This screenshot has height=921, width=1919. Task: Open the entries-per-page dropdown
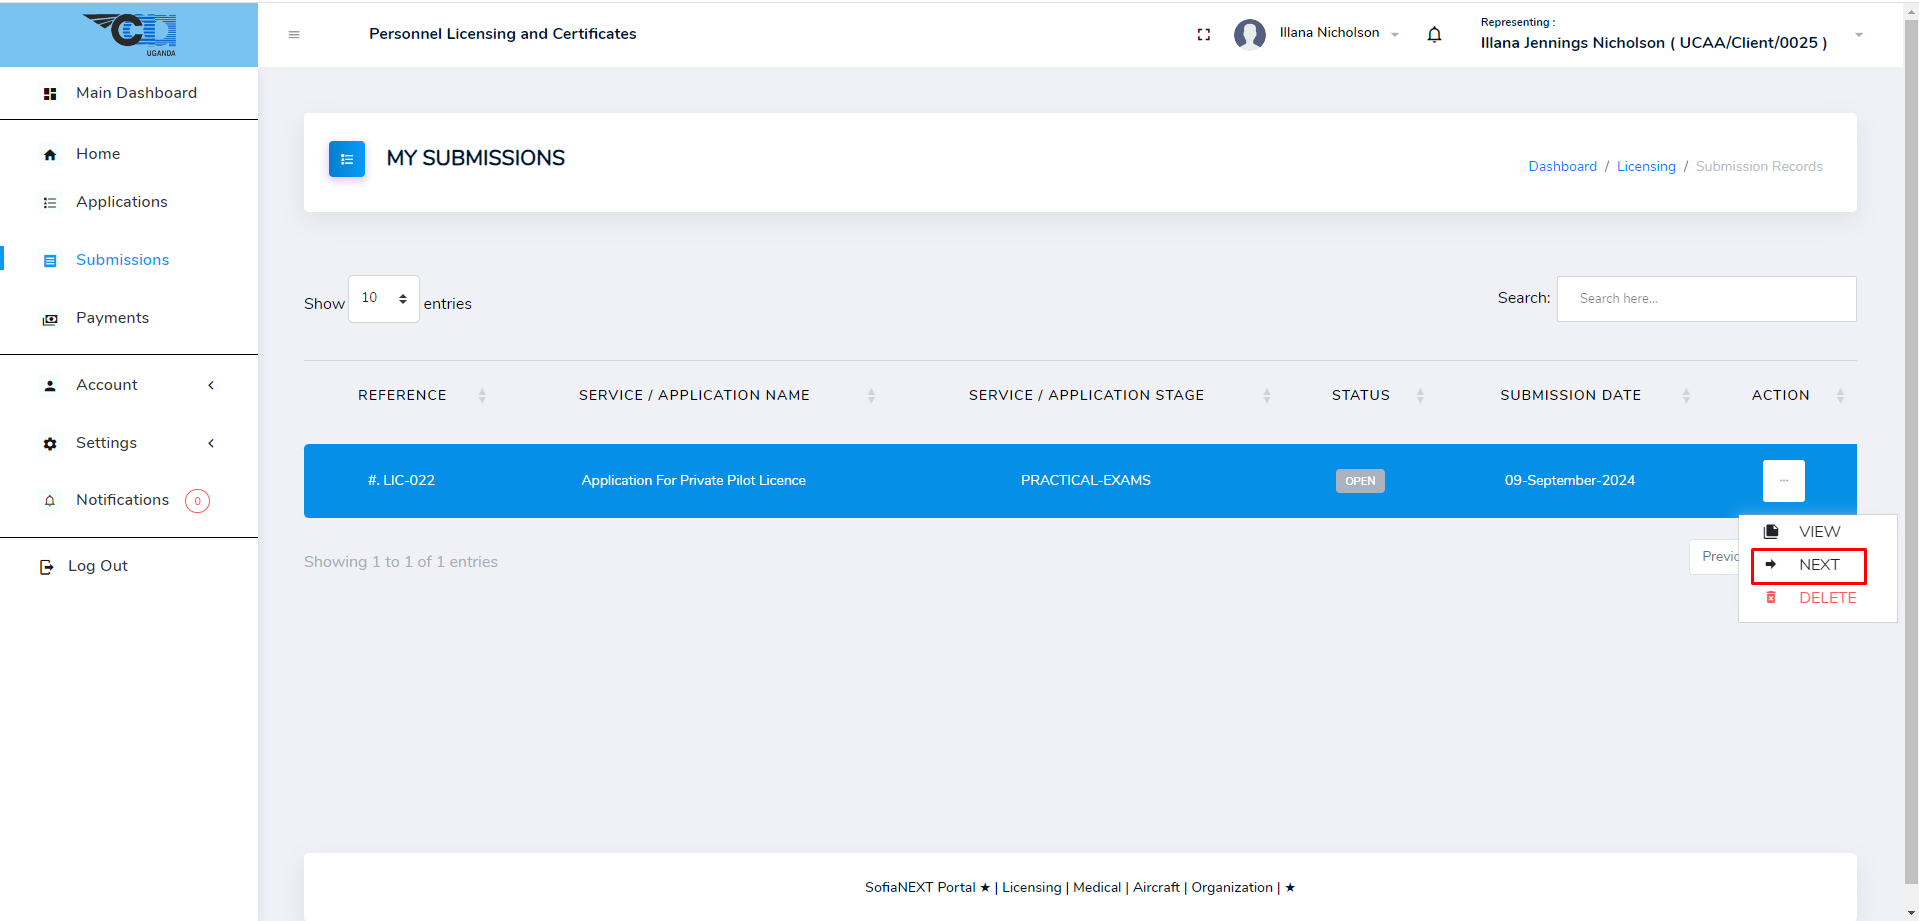(384, 299)
